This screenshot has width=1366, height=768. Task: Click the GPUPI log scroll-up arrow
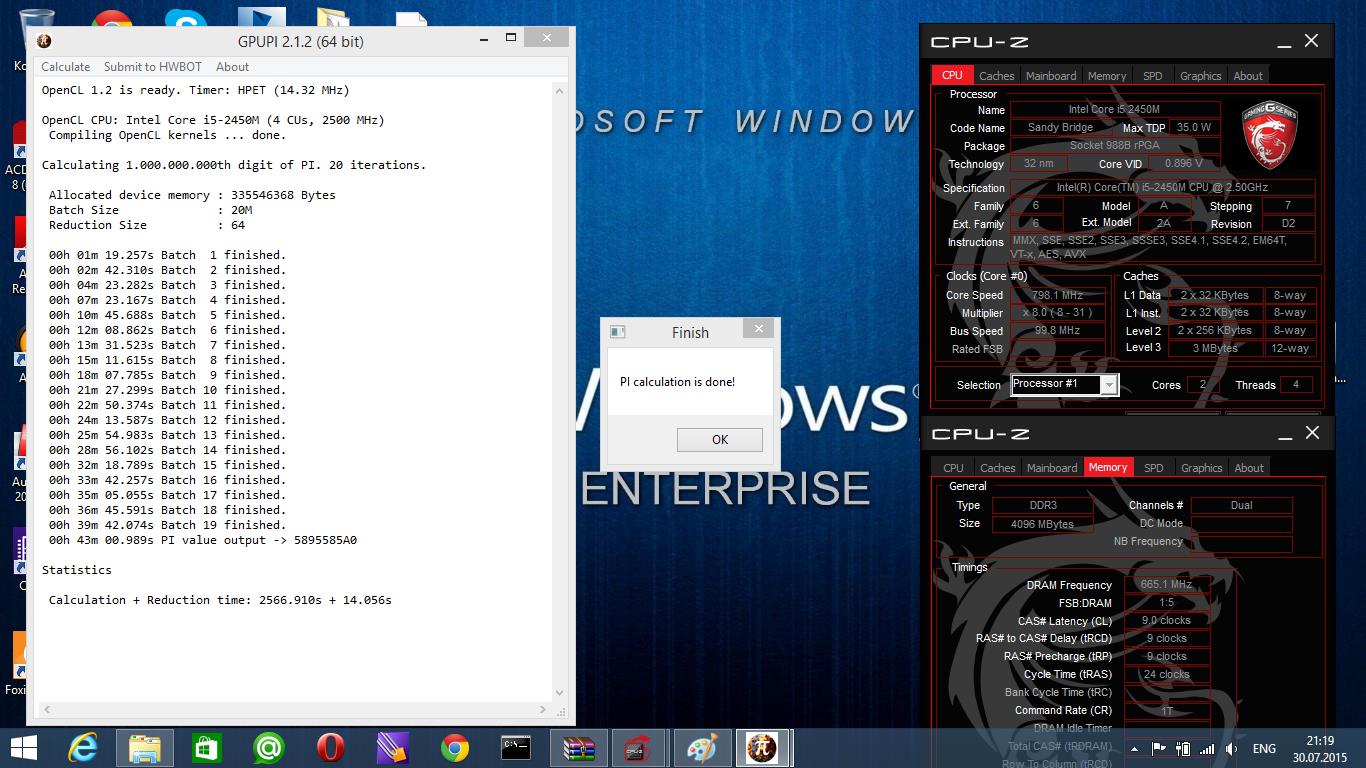tap(560, 91)
